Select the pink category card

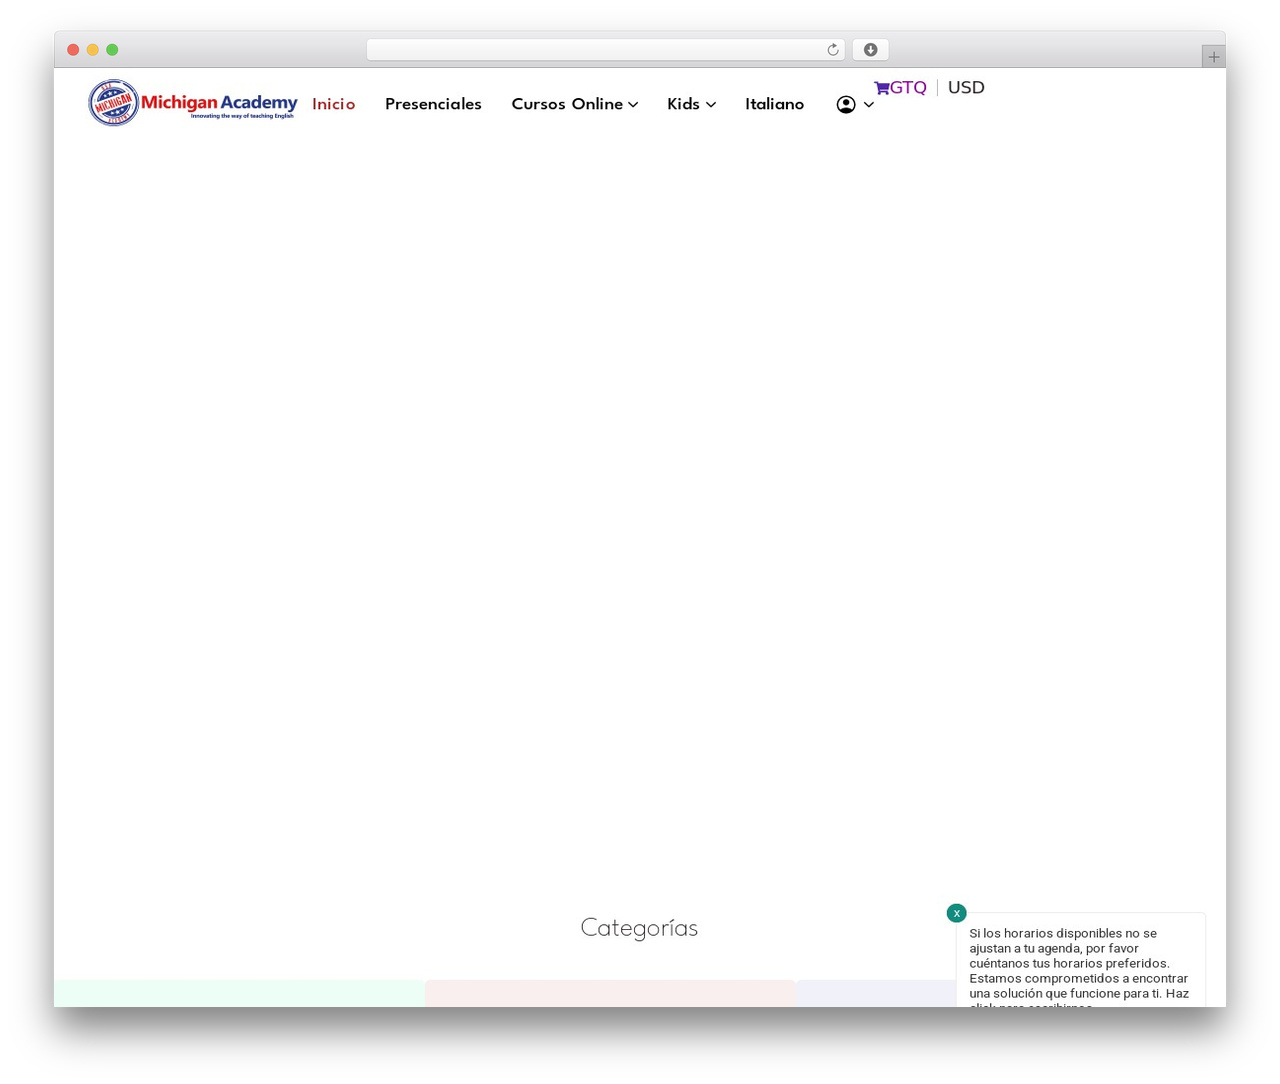click(x=610, y=993)
